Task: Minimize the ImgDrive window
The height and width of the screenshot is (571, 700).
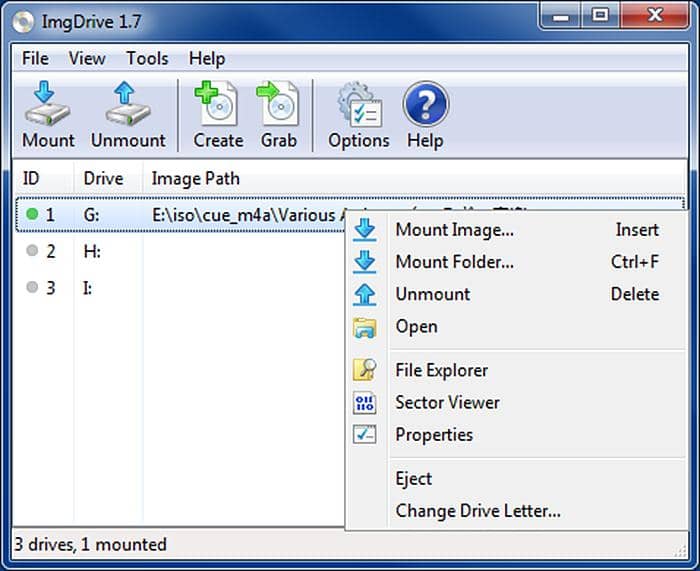Action: [561, 17]
